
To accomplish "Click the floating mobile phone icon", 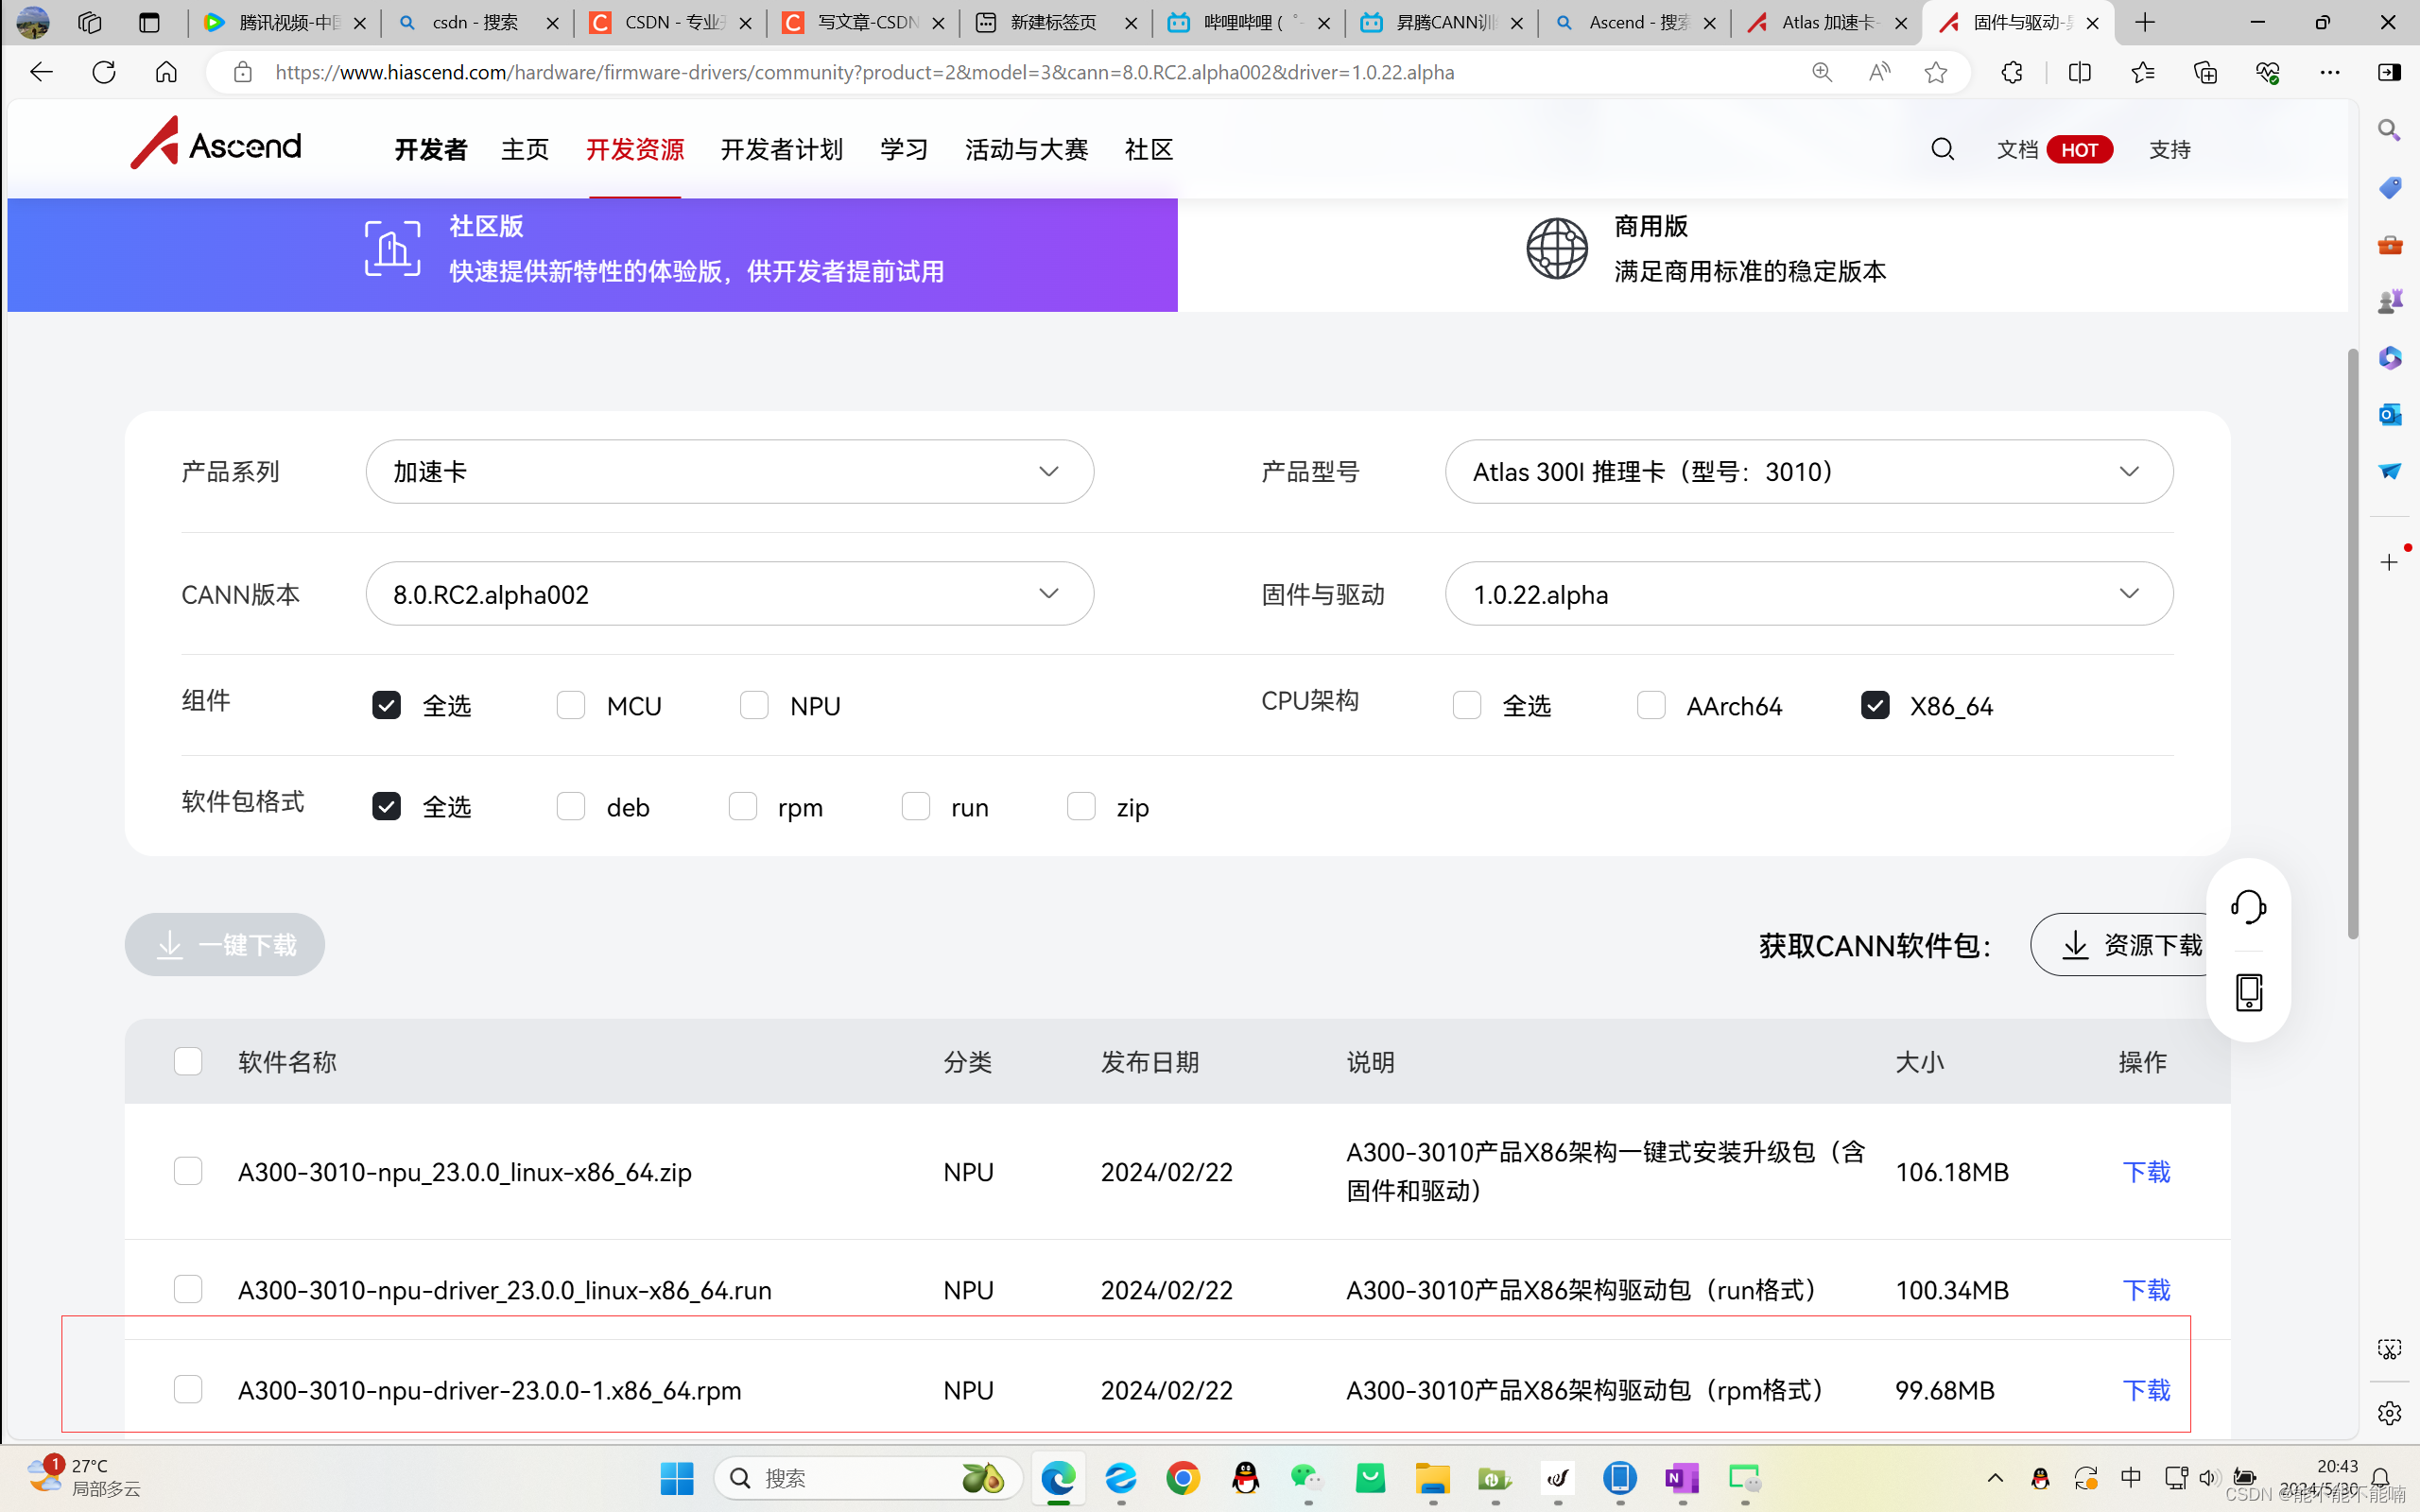I will pos(2248,993).
